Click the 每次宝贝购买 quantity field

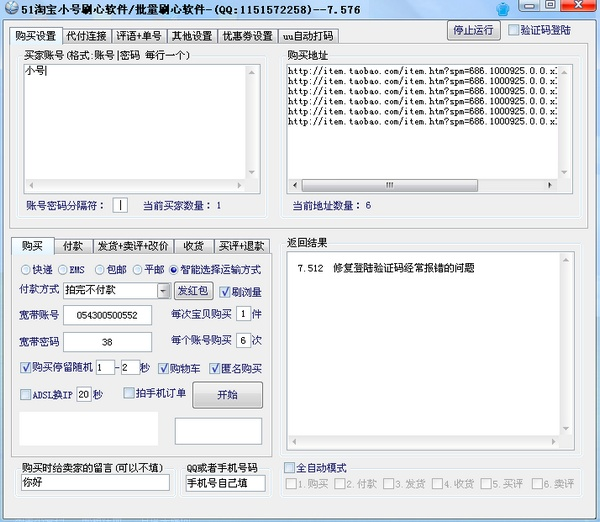pyautogui.click(x=243, y=314)
